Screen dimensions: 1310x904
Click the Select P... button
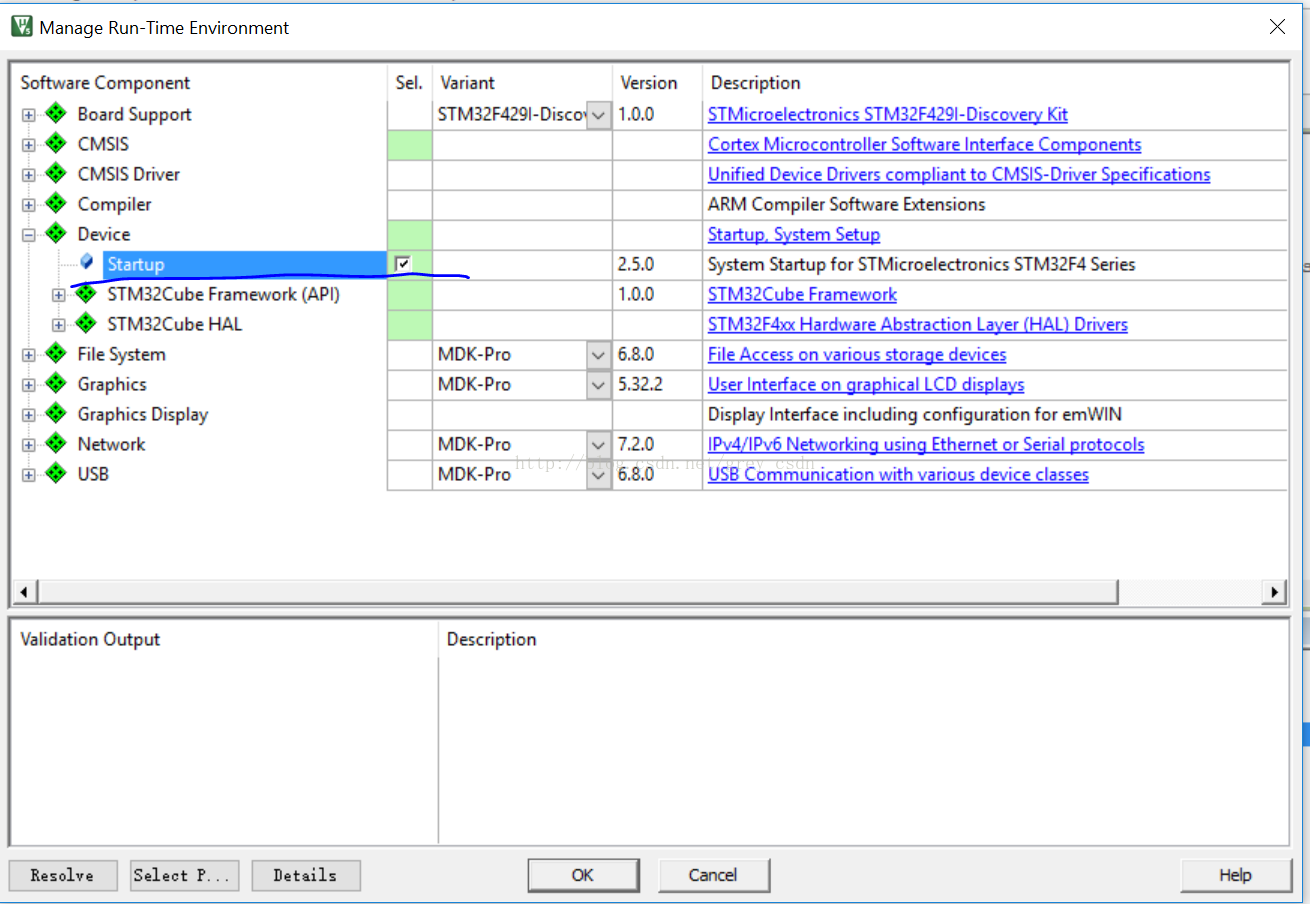(x=184, y=875)
